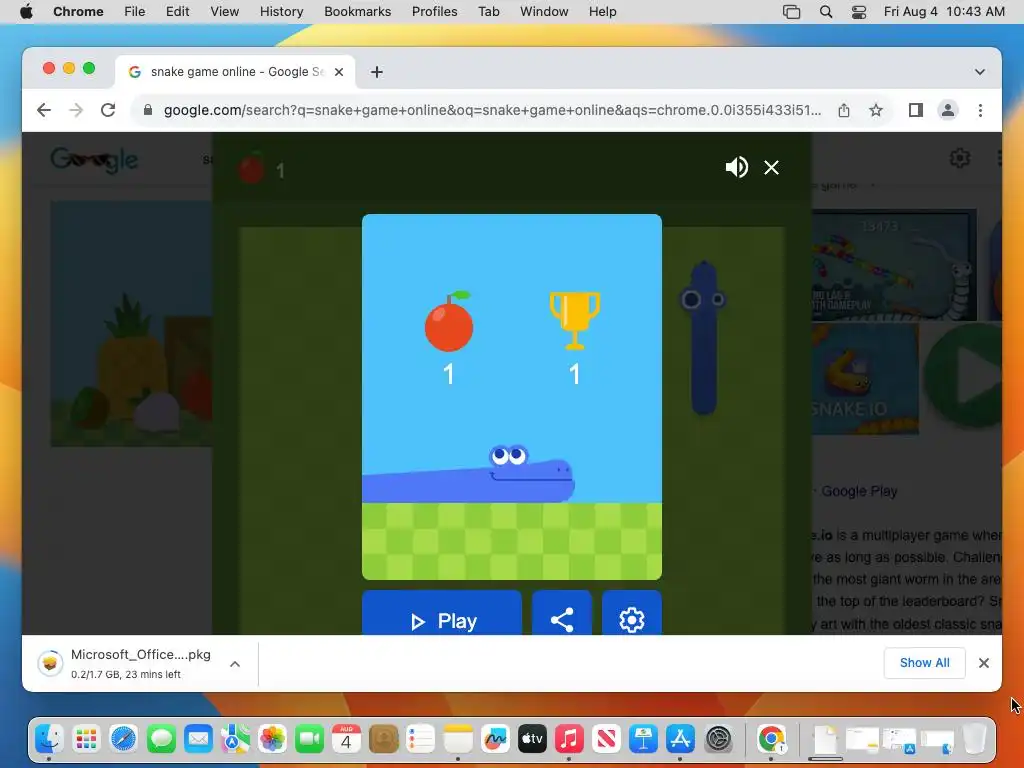The height and width of the screenshot is (768, 1024).
Task: Open the Edit menu
Action: point(177,12)
